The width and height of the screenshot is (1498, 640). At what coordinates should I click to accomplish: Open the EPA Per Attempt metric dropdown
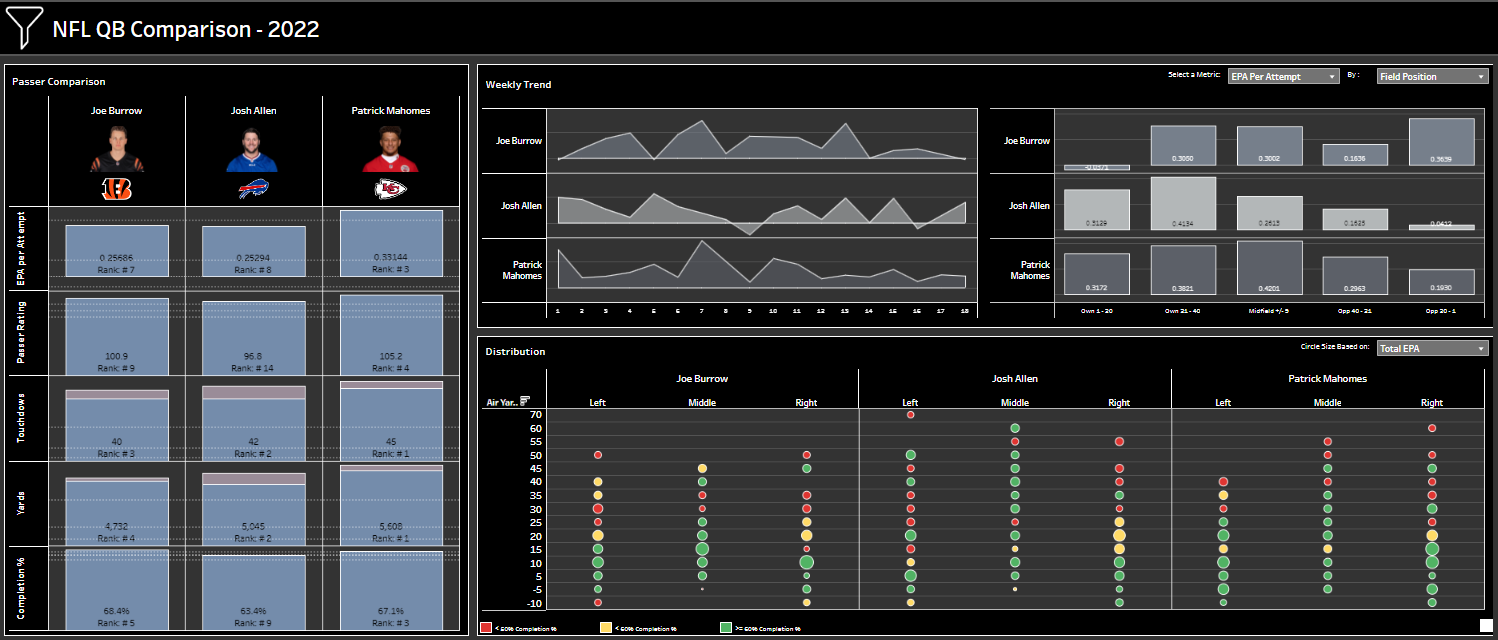1284,76
